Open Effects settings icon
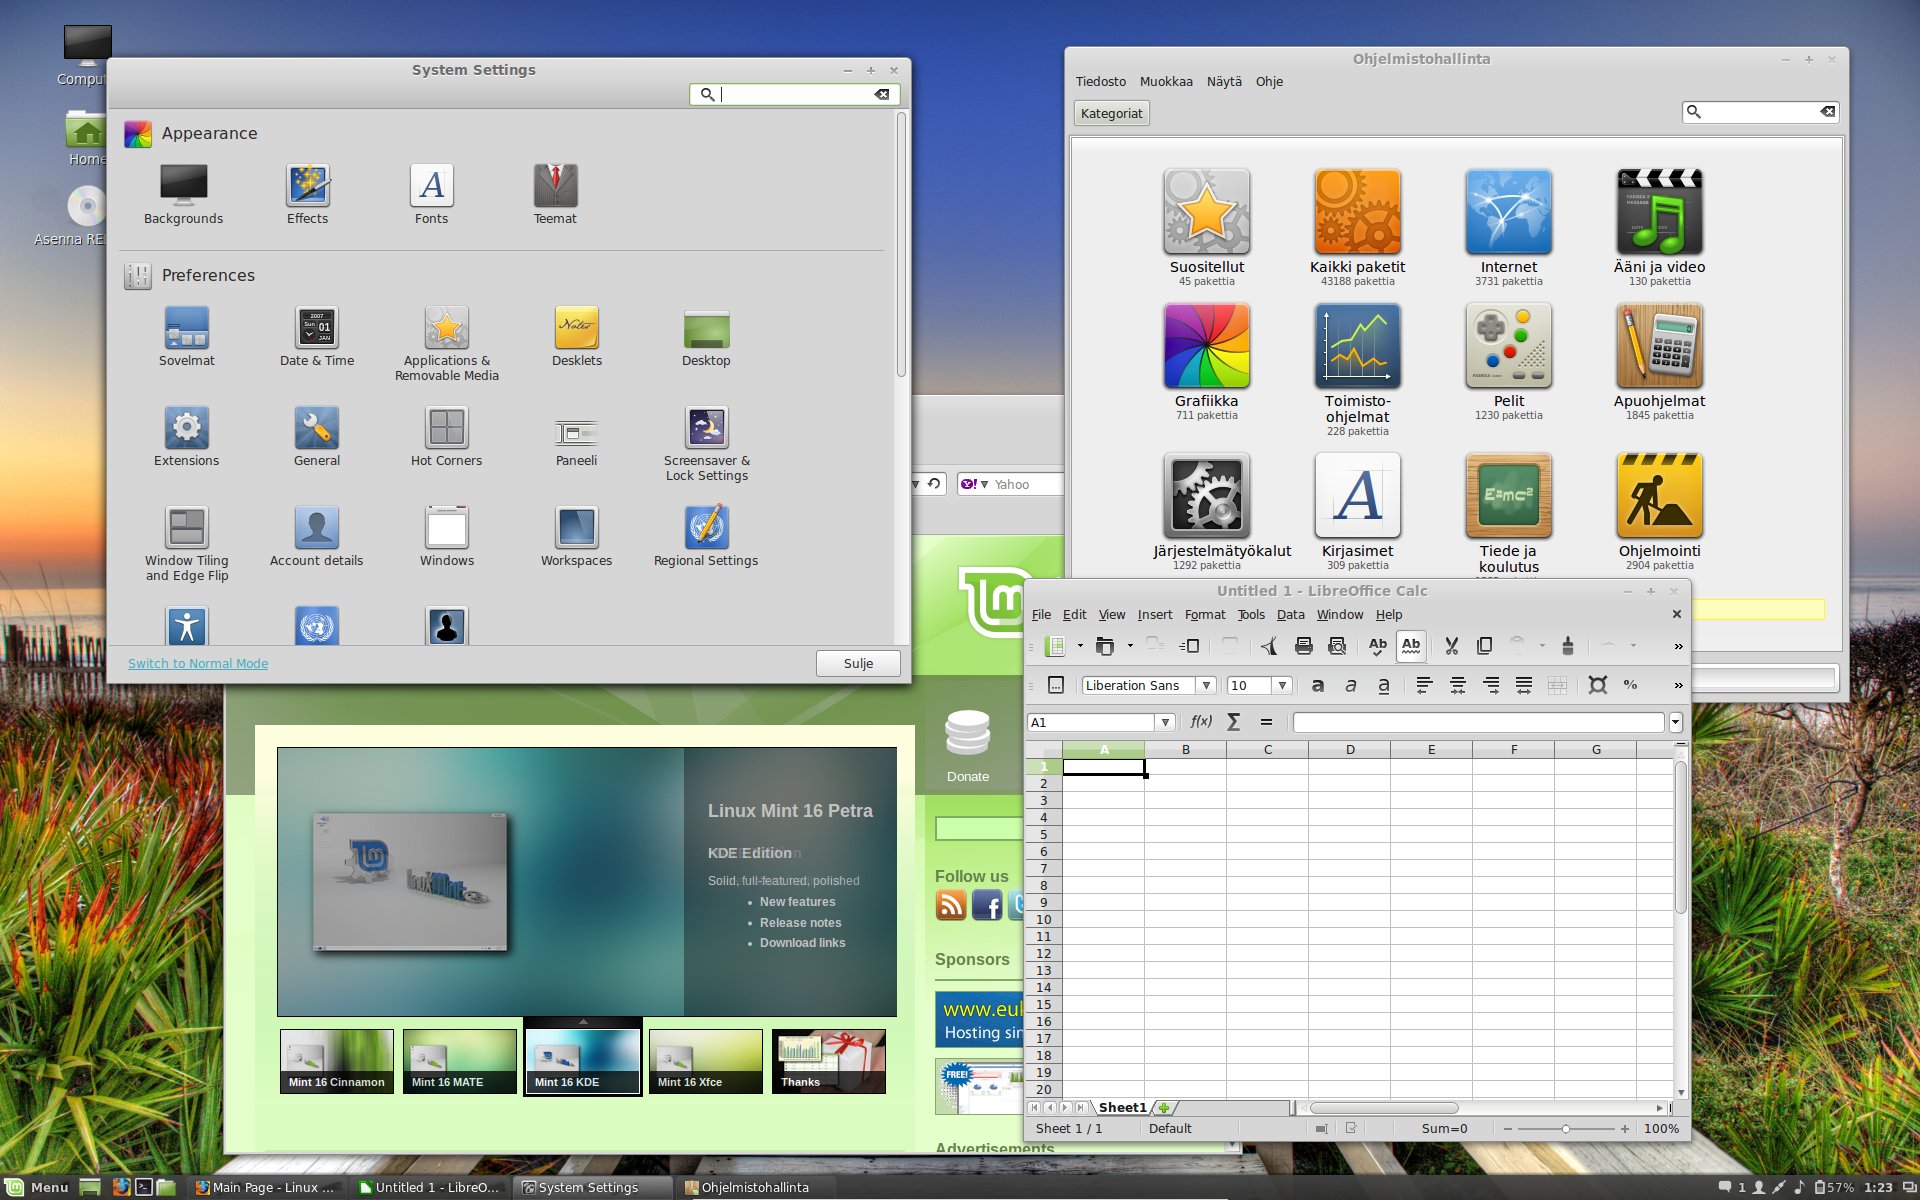This screenshot has width=1920, height=1200. [x=307, y=194]
